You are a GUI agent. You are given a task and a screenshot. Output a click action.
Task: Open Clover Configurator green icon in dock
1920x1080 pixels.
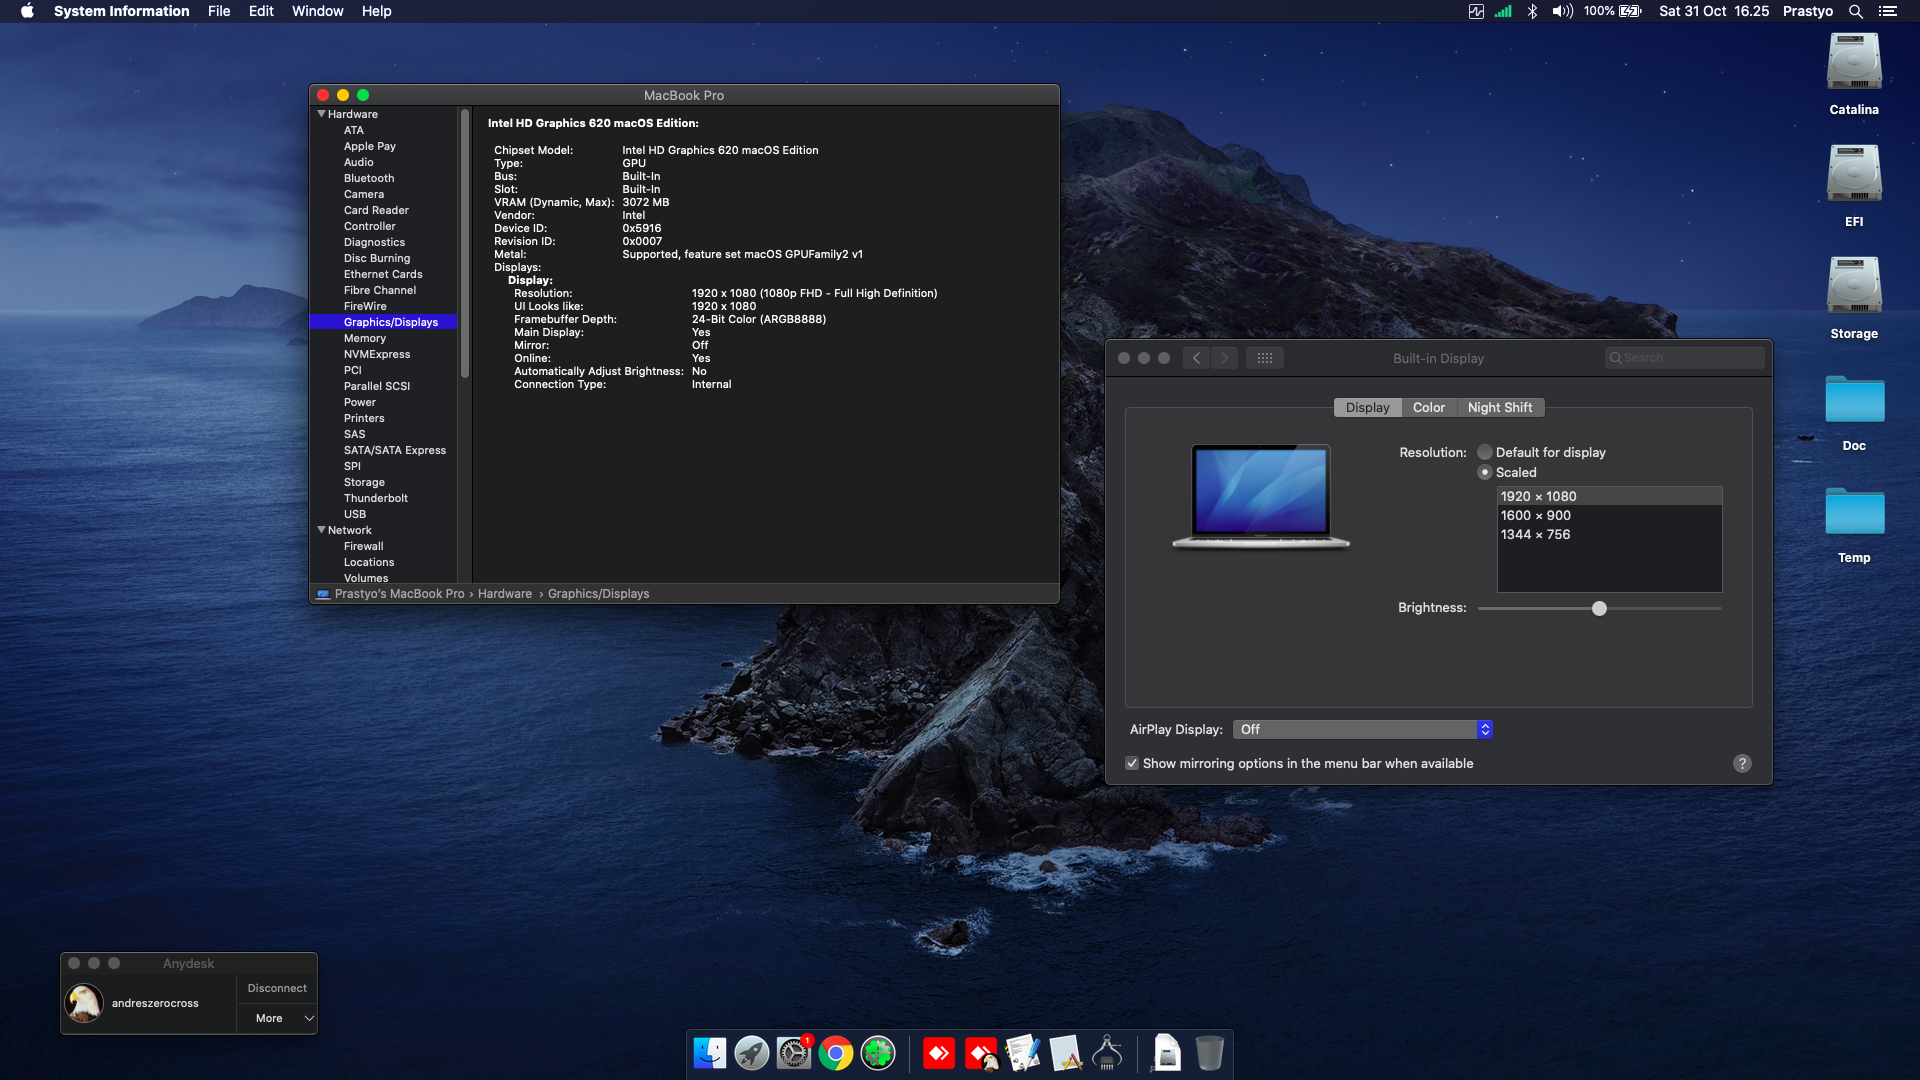point(878,1053)
